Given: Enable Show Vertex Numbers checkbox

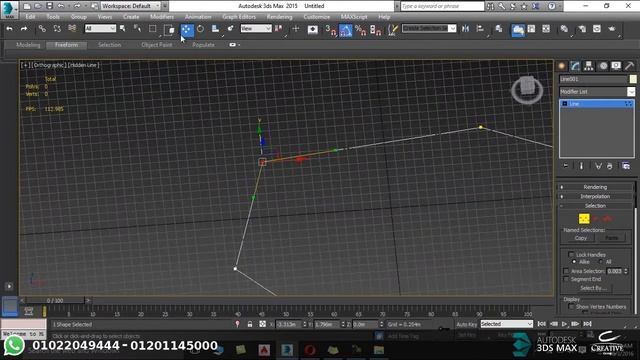Looking at the screenshot, I should tap(571, 307).
